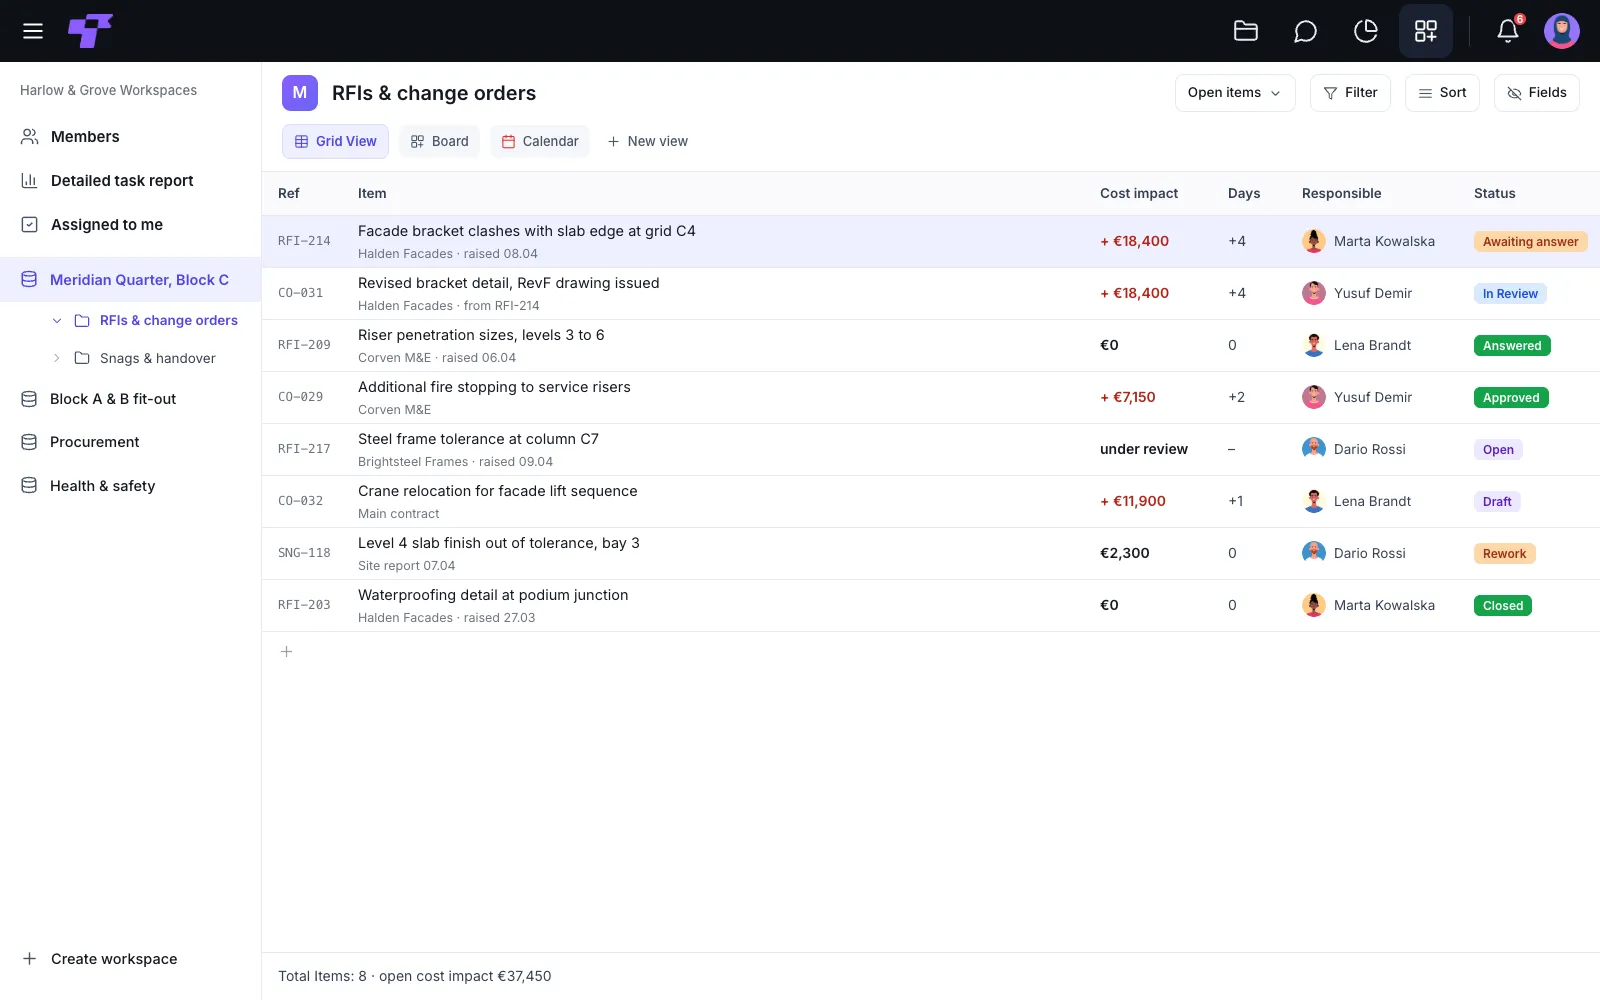Click the Meridian Quarter database icon
Screen dimensions: 1600x1000
point(29,280)
